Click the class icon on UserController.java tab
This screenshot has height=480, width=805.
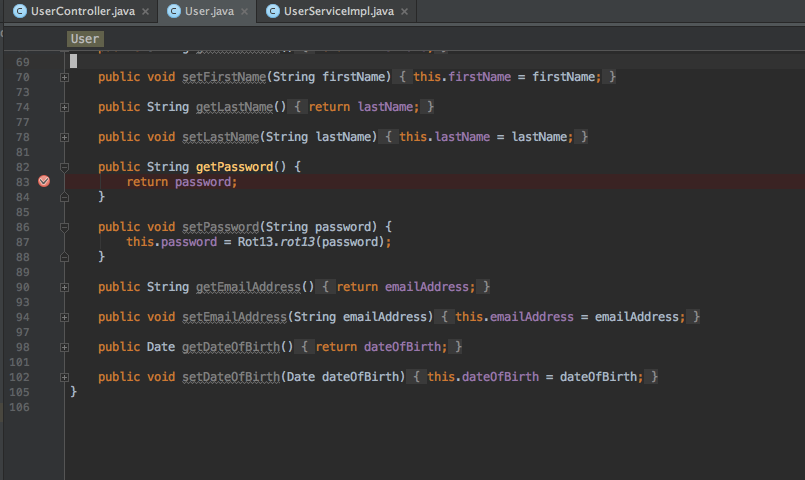pos(19,11)
